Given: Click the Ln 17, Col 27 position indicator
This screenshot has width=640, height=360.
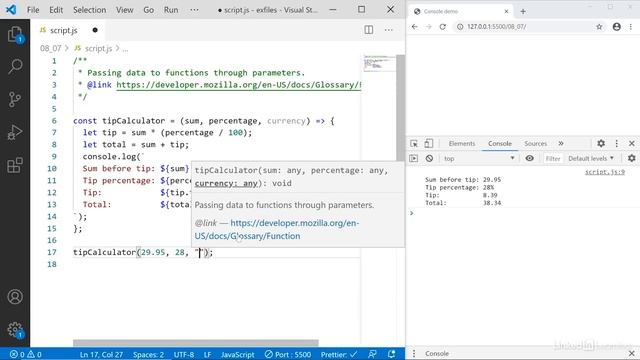Looking at the screenshot, I should (x=101, y=354).
